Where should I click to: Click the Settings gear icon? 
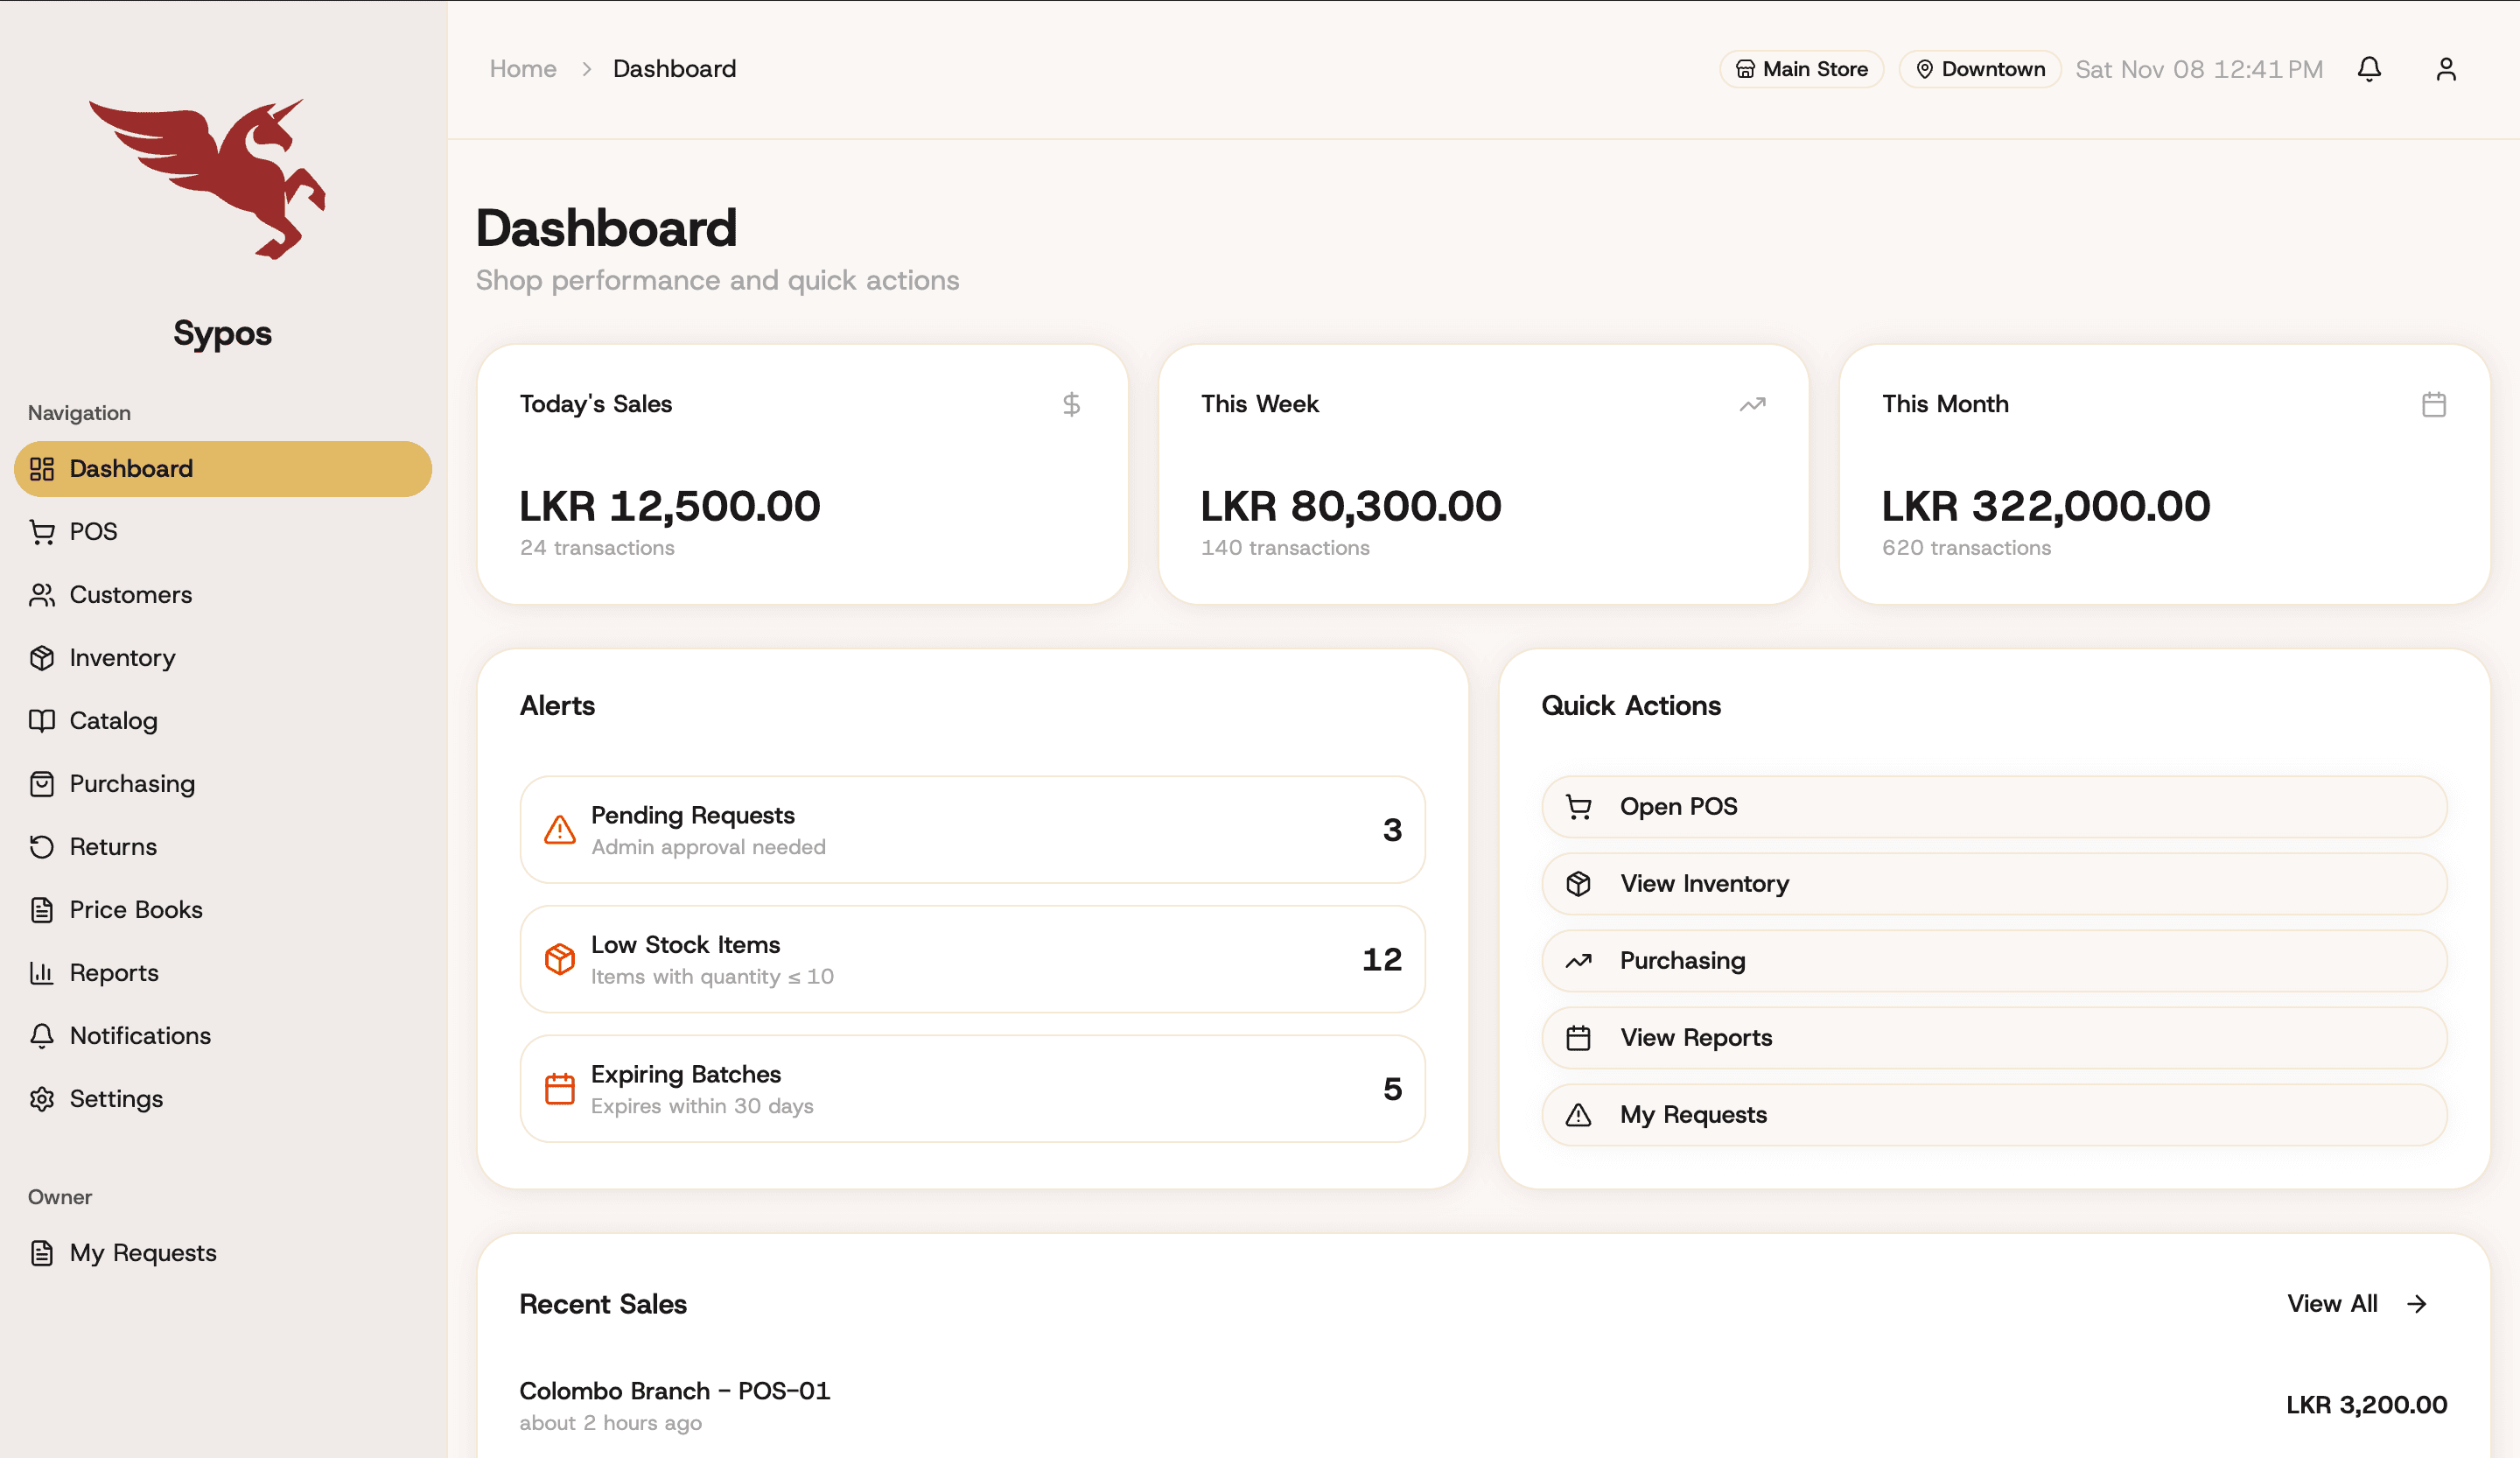41,1098
